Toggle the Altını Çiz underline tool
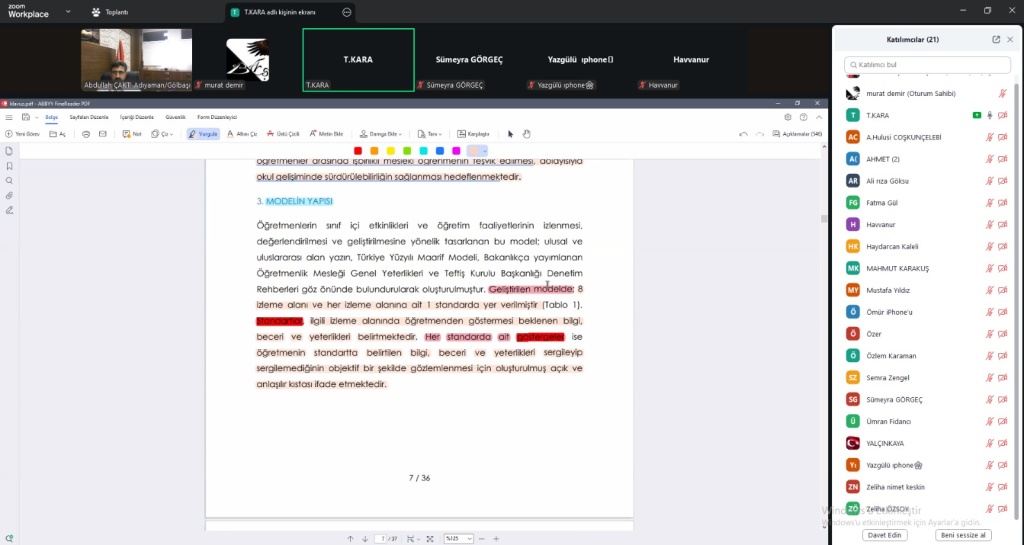This screenshot has height=545, width=1024. point(242,133)
